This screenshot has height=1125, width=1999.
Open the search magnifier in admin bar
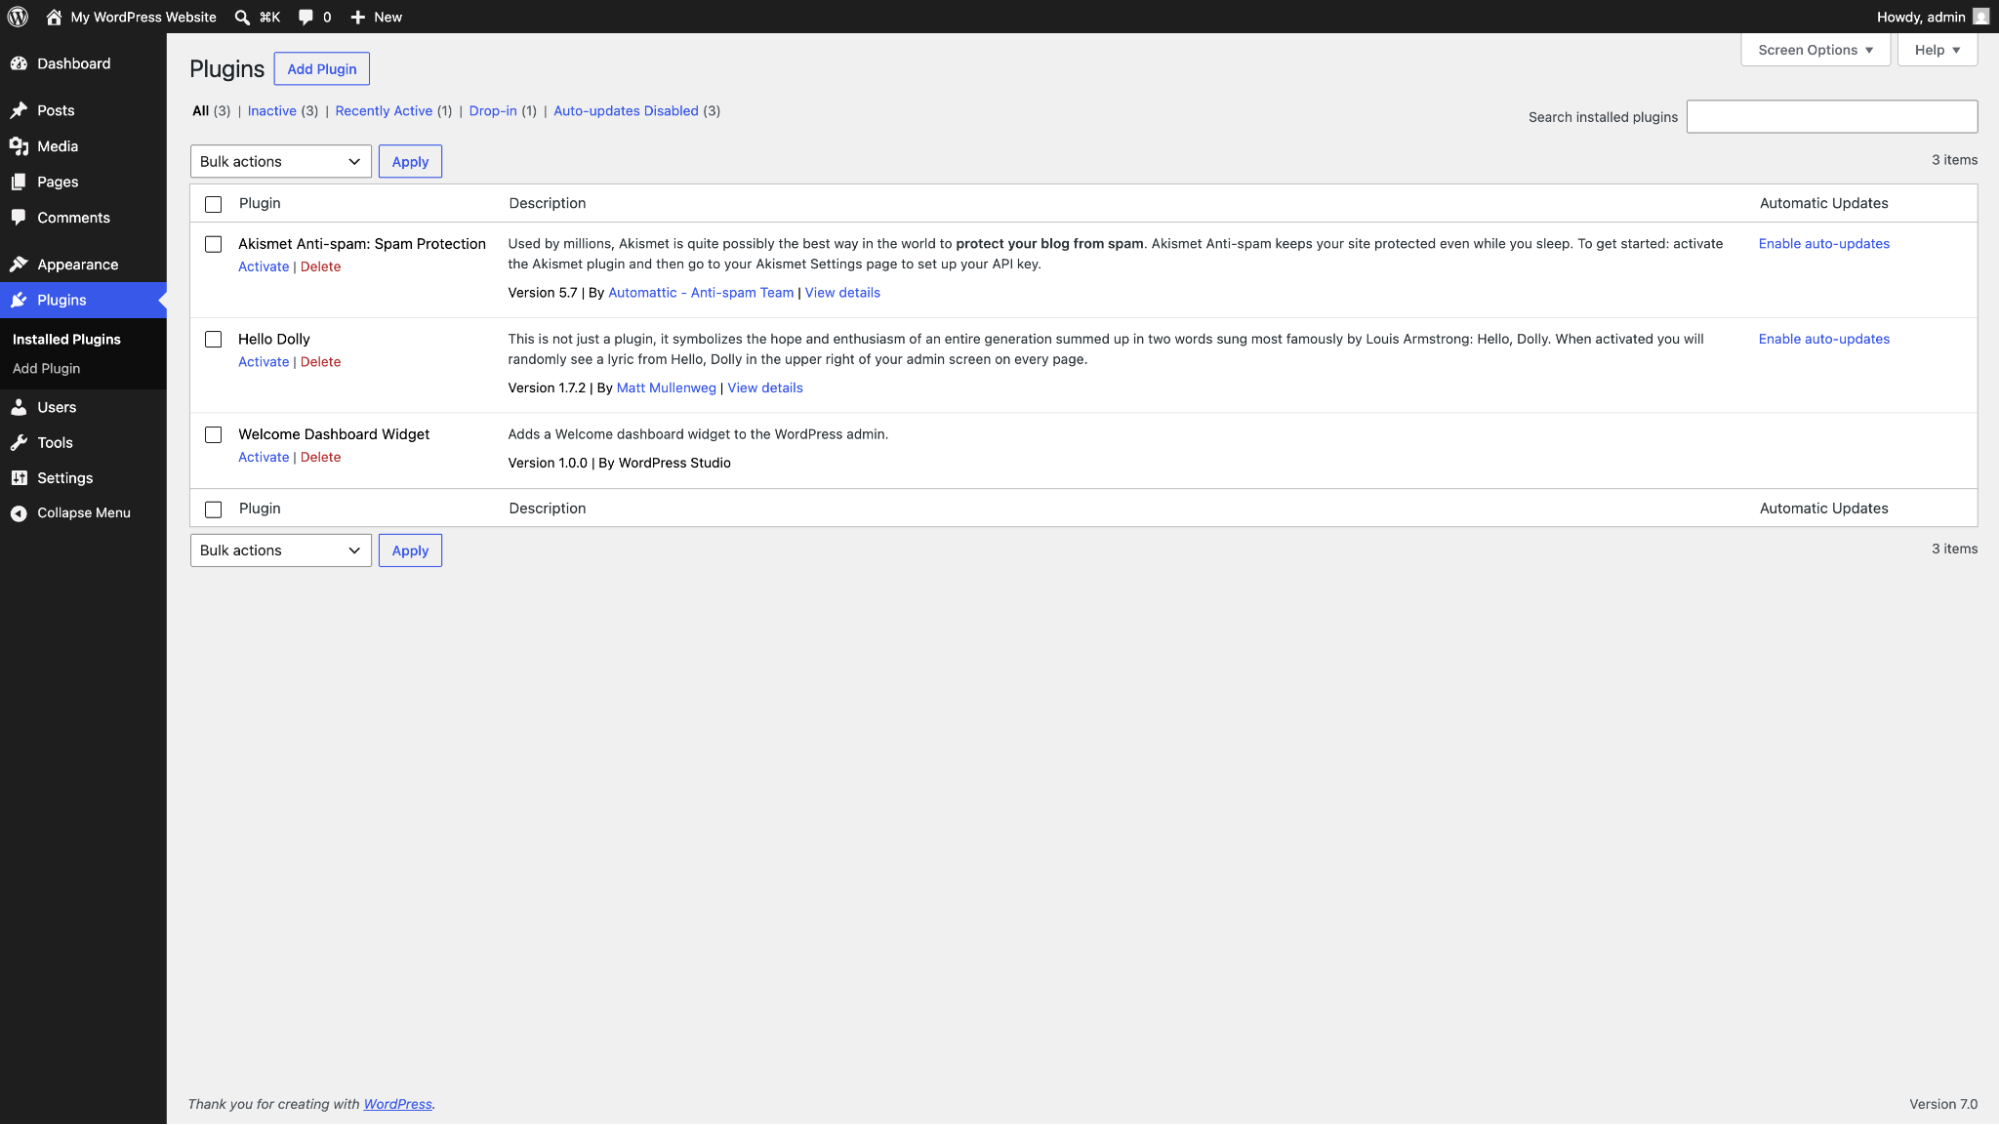tap(242, 17)
